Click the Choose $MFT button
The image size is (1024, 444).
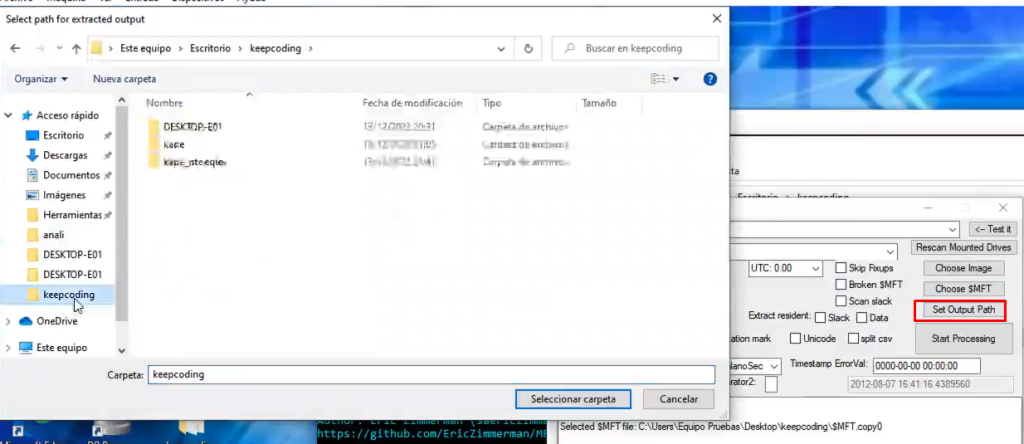pos(963,289)
